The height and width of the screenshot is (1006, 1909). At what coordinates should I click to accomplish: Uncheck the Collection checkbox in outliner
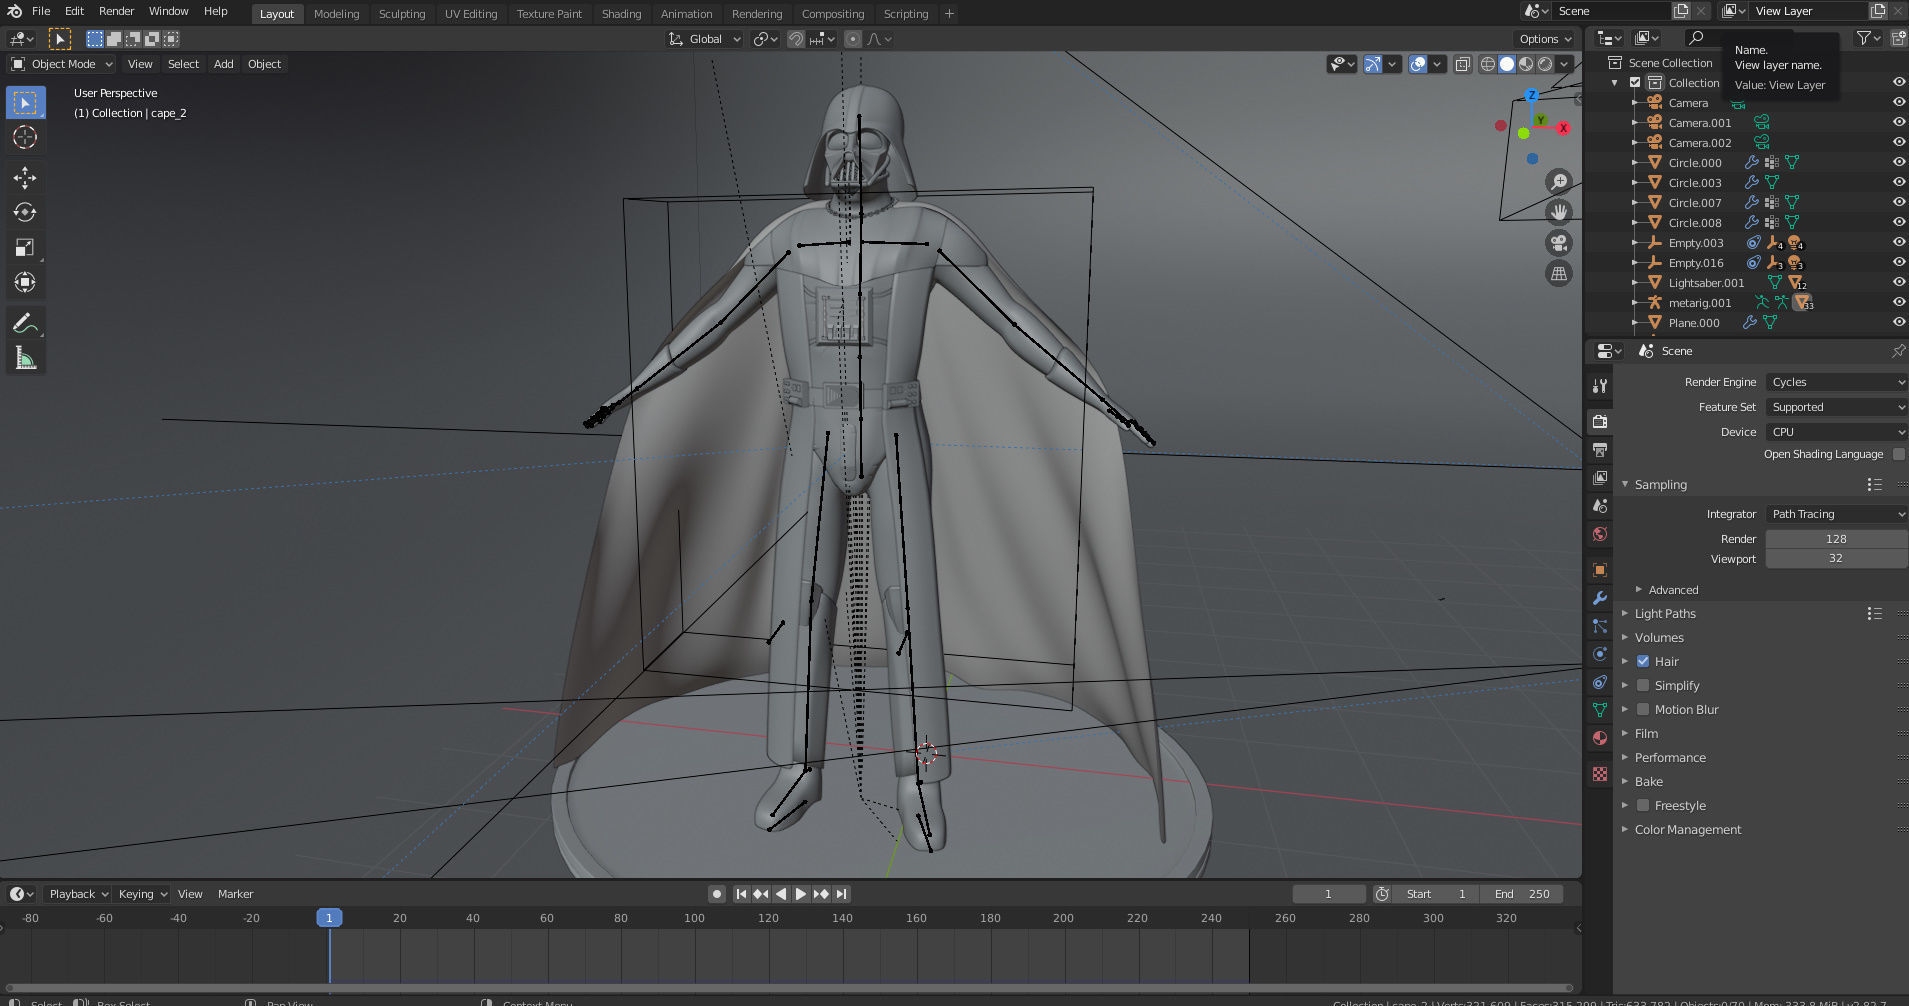pyautogui.click(x=1635, y=83)
